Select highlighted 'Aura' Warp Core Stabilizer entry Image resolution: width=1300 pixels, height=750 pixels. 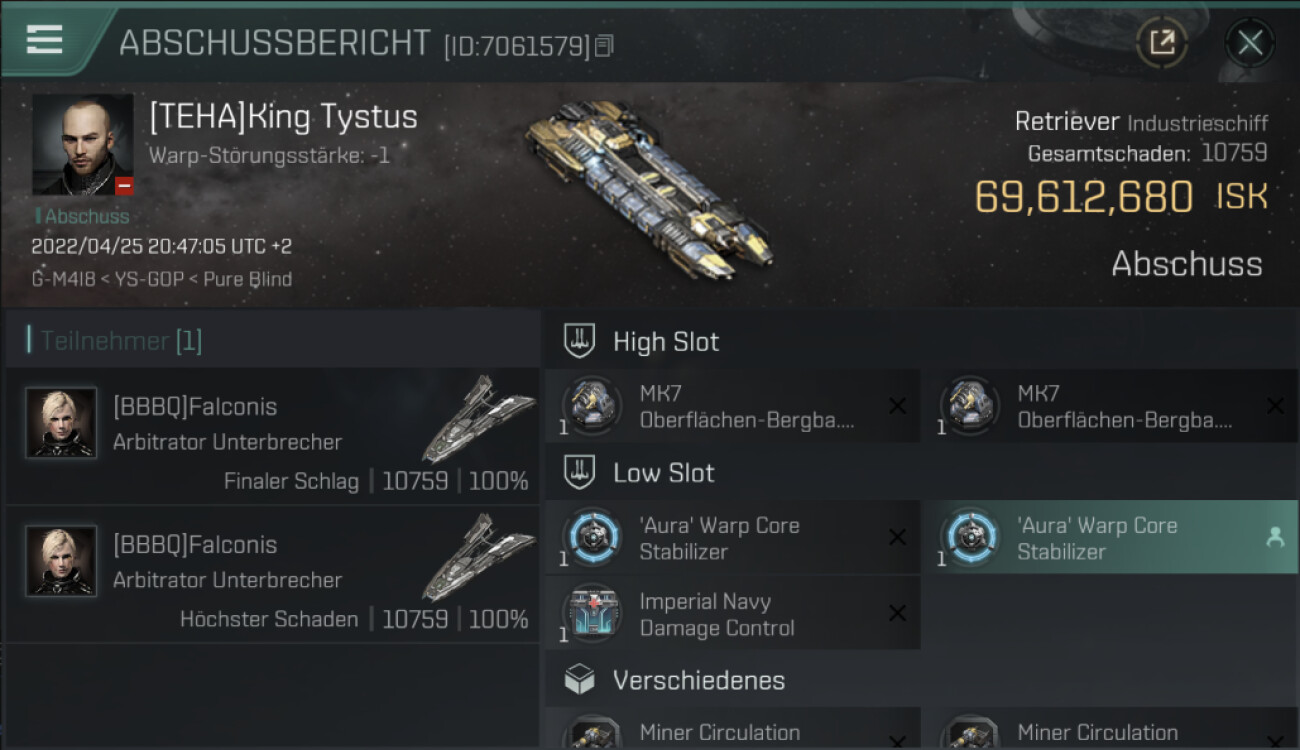point(1110,538)
